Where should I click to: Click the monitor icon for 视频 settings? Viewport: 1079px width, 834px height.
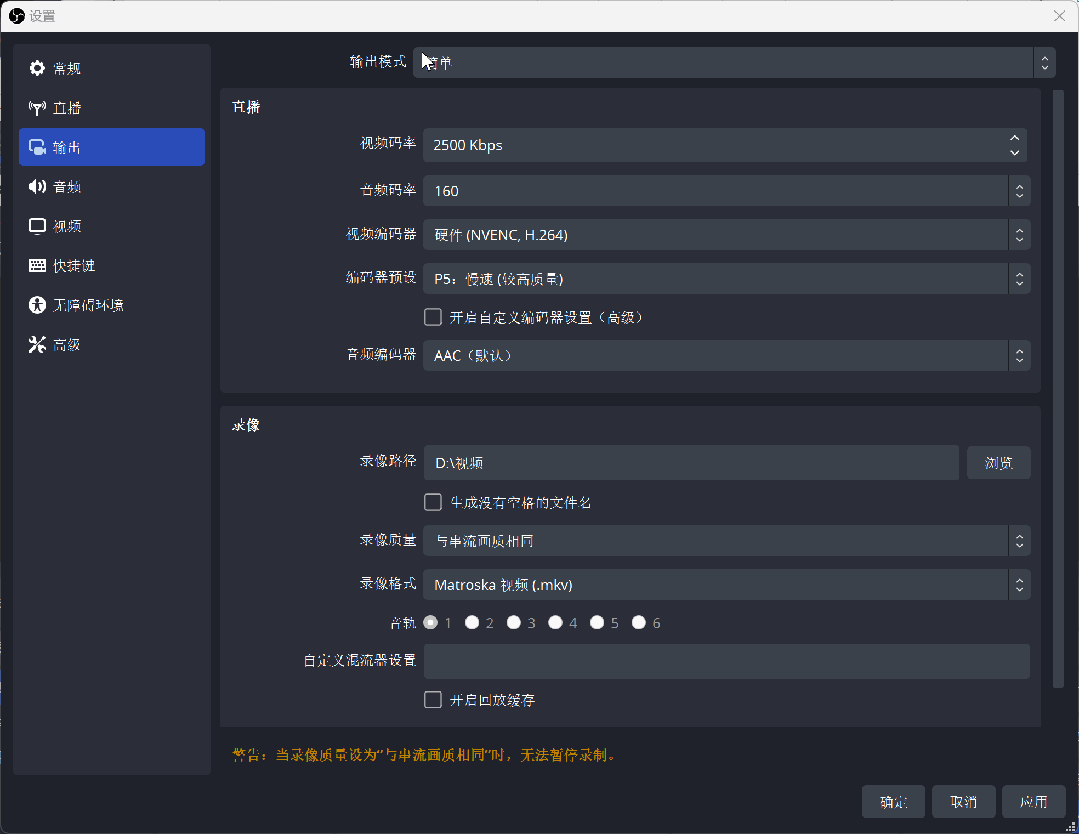point(37,226)
